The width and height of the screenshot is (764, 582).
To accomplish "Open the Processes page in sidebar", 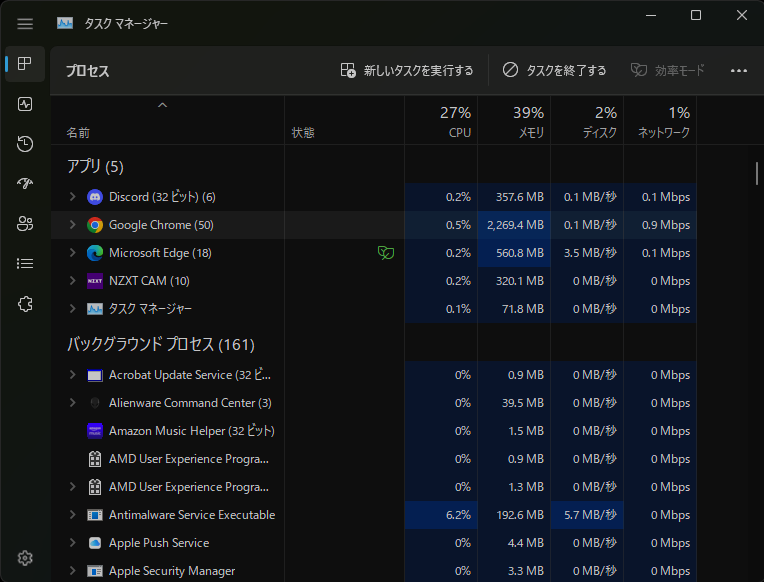I will (25, 63).
